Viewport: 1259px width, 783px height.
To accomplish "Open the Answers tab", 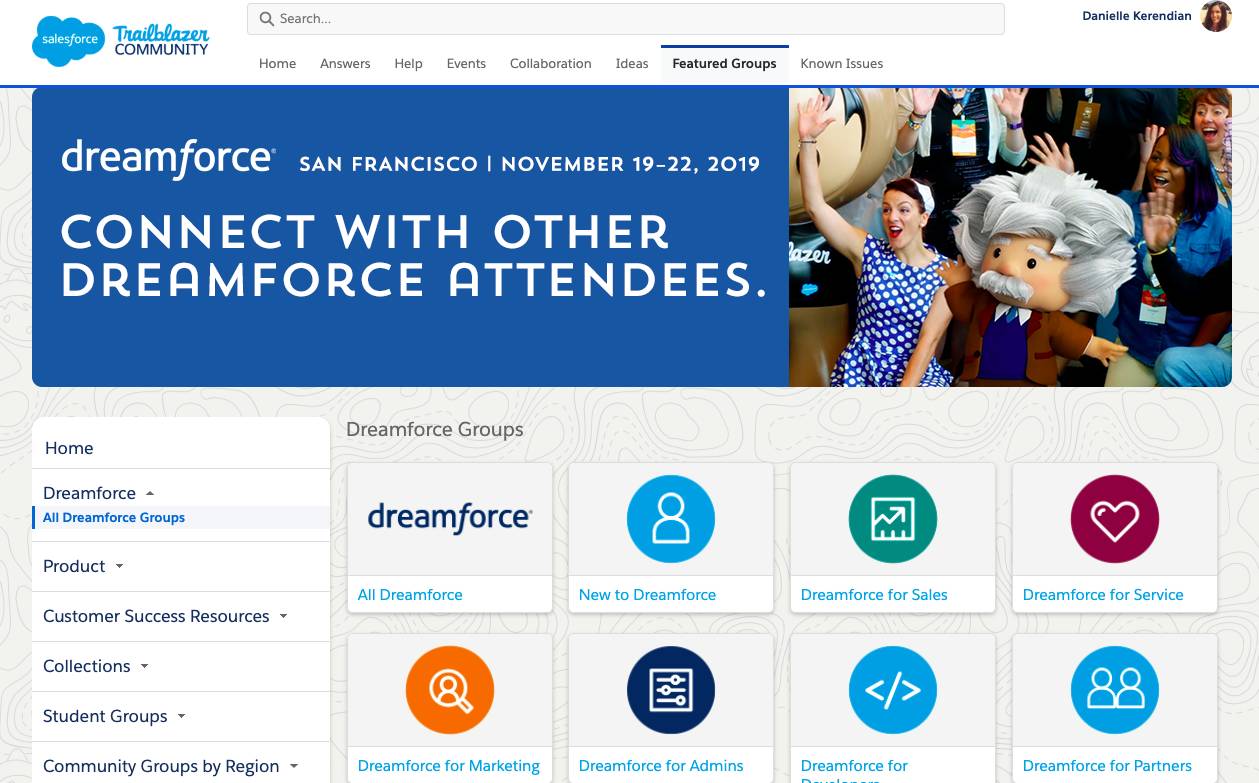I will 345,63.
